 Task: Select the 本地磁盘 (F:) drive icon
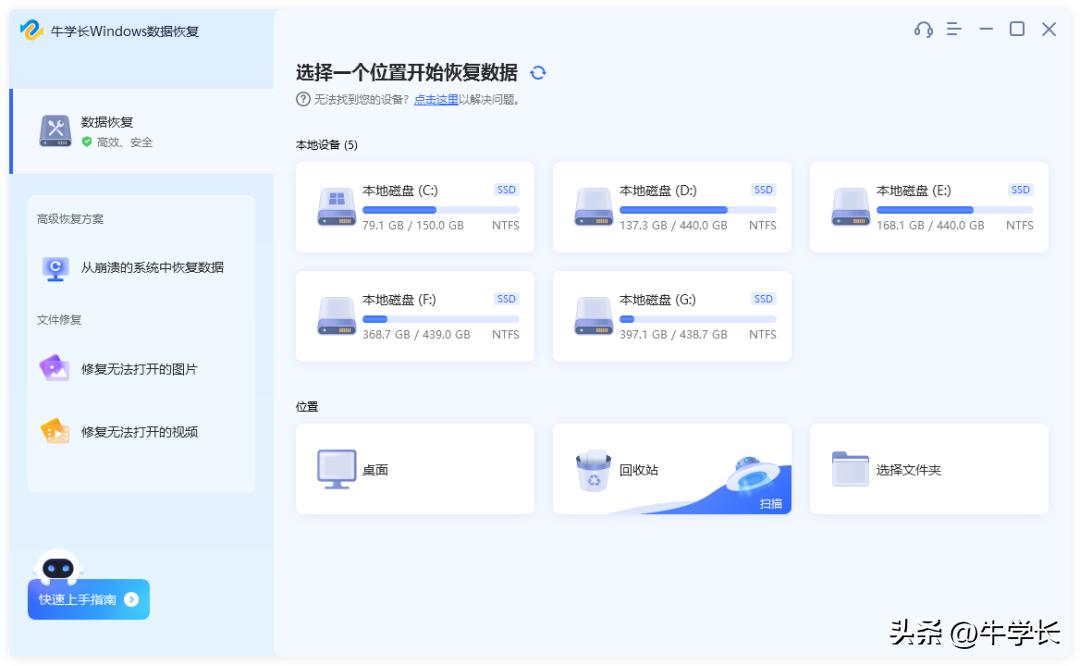click(337, 316)
